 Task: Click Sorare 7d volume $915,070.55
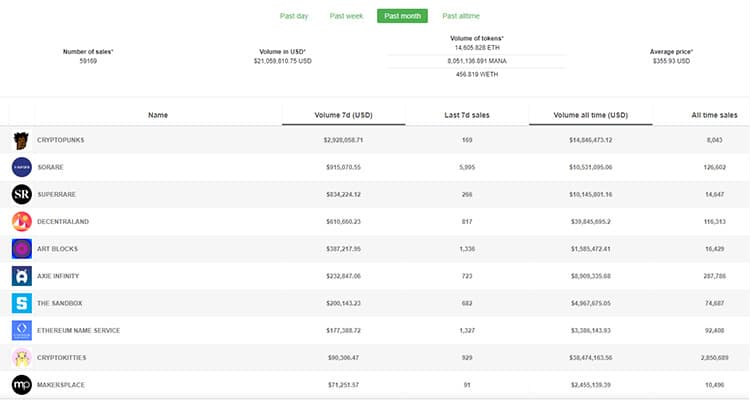(343, 167)
